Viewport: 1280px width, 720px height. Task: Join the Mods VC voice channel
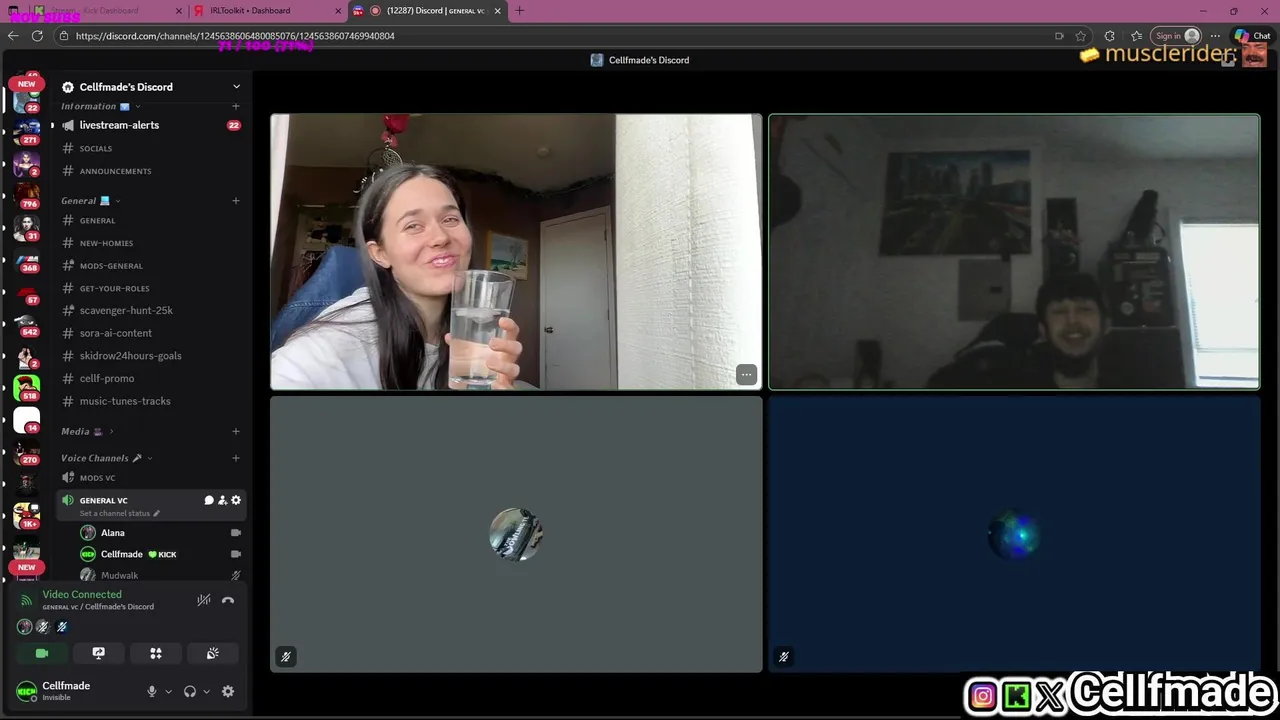[150, 478]
